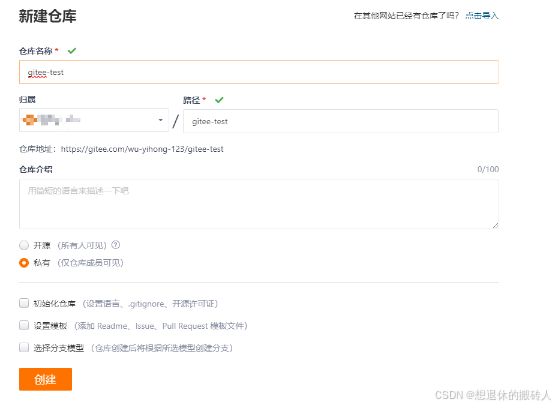Enable the 初始化仓库 checkbox

click(24, 303)
